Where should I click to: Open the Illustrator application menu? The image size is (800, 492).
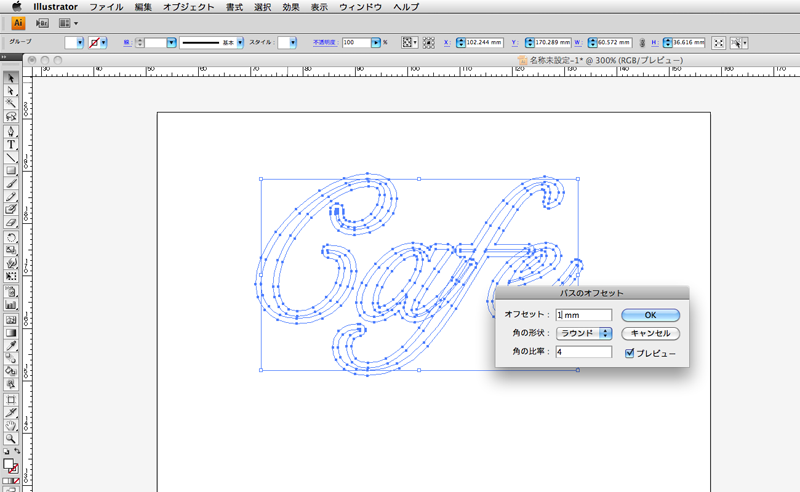[x=56, y=7]
